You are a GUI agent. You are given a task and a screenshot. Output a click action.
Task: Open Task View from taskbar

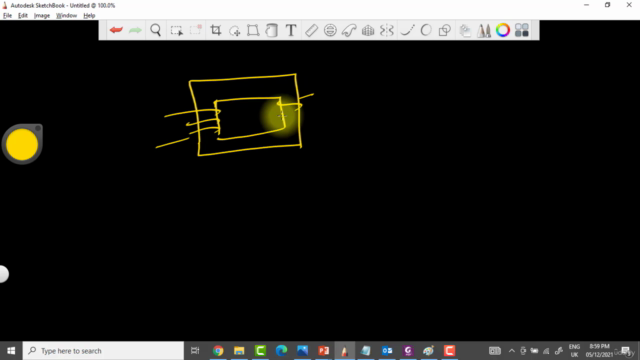[x=195, y=351]
